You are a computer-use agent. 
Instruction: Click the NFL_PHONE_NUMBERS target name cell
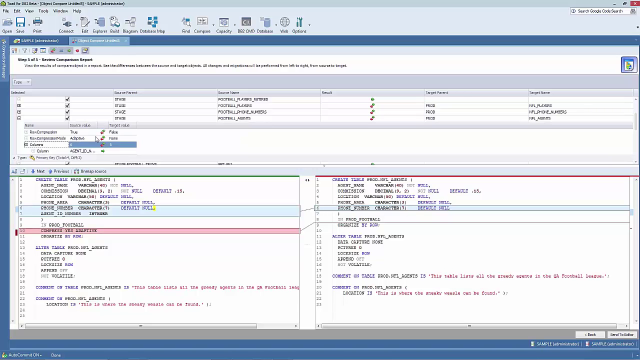pos(580,112)
